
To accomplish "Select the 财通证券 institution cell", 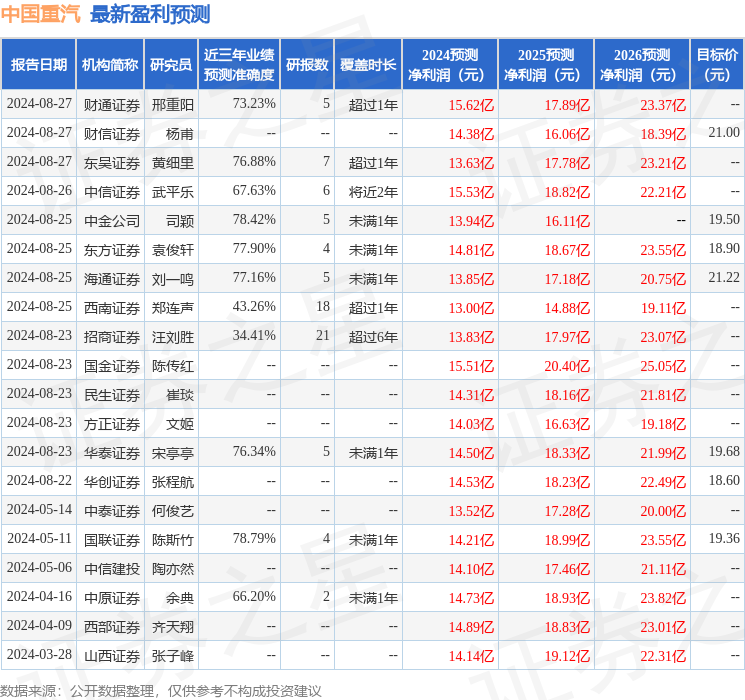I will pos(112,105).
